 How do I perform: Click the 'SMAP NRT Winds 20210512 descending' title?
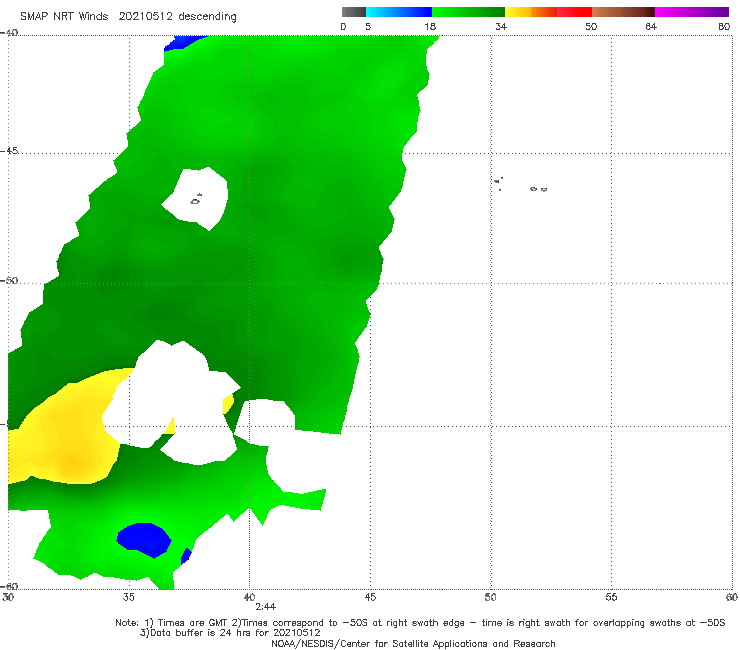pos(128,17)
